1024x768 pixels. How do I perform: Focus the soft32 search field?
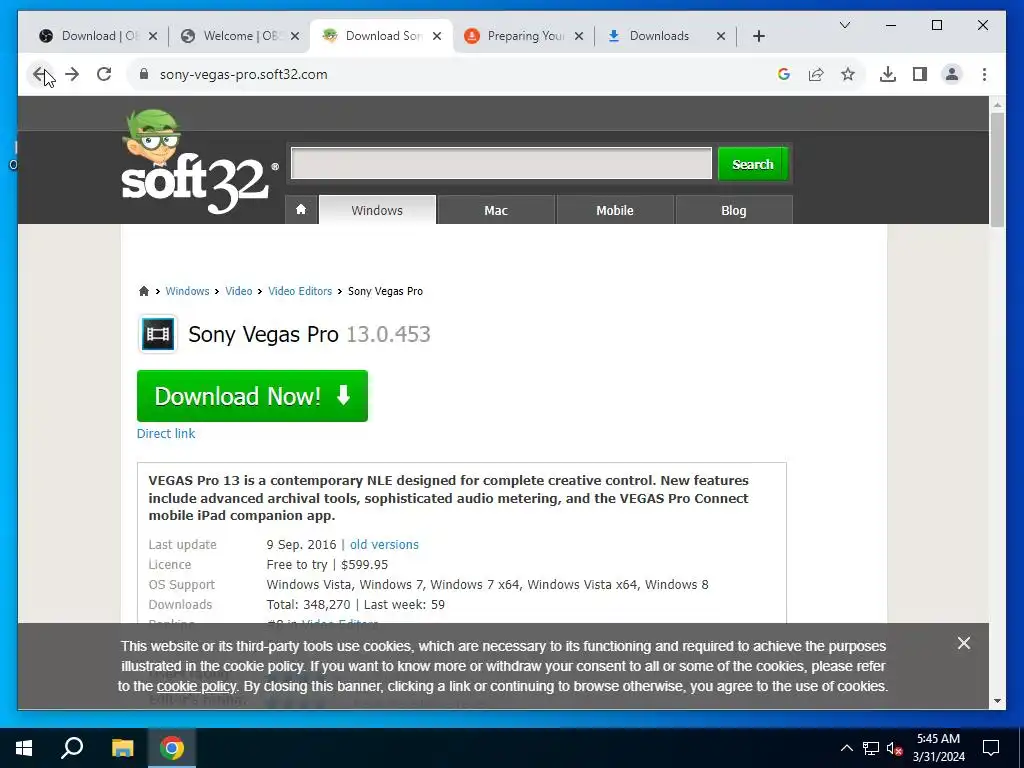pos(501,163)
